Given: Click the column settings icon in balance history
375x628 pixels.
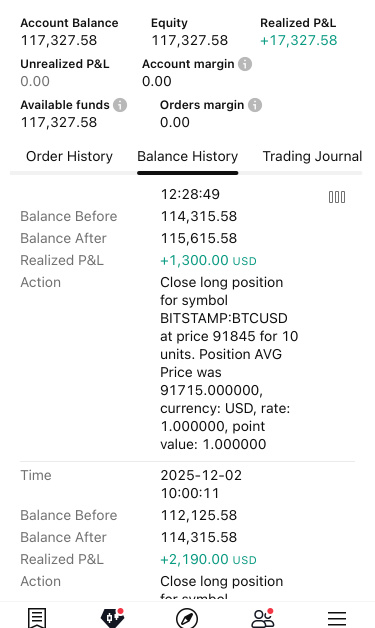Looking at the screenshot, I should tap(337, 197).
